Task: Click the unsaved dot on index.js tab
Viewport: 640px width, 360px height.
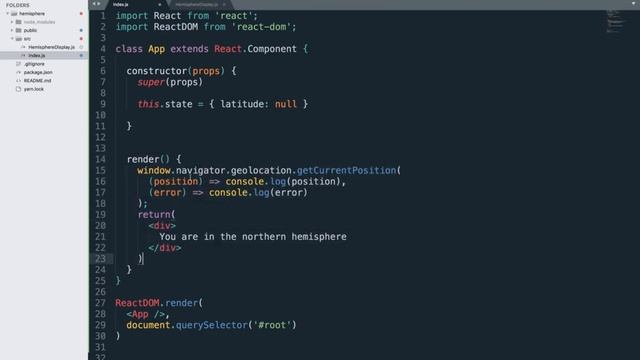Action: [x=160, y=5]
